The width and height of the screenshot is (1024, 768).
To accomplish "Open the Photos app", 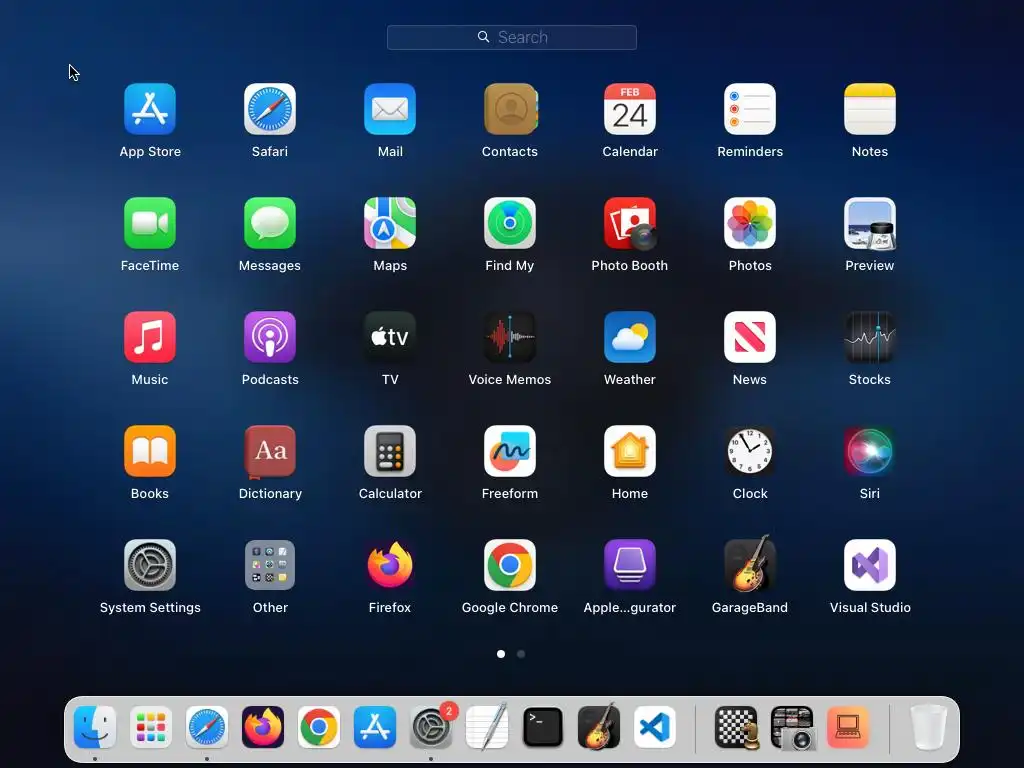I will pyautogui.click(x=750, y=223).
